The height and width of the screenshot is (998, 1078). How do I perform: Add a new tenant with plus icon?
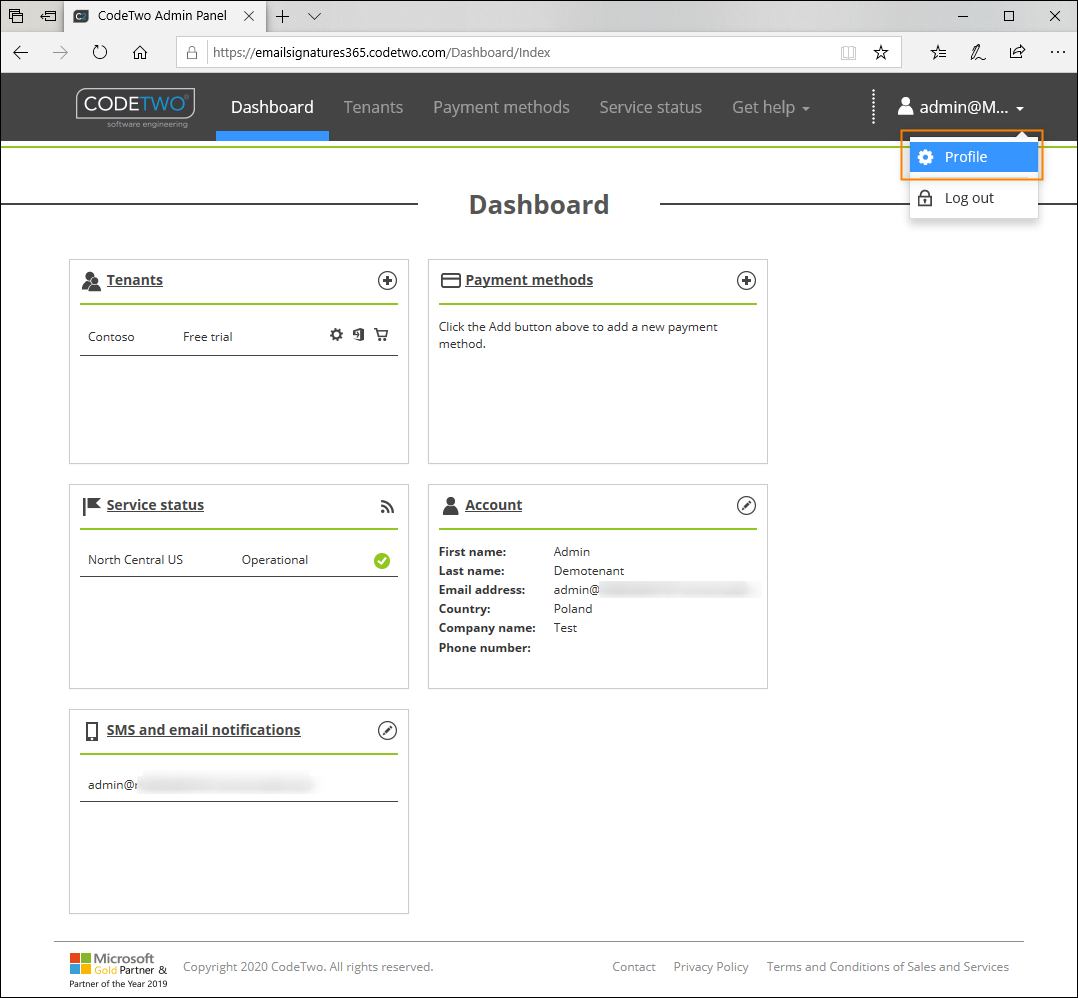coord(387,281)
